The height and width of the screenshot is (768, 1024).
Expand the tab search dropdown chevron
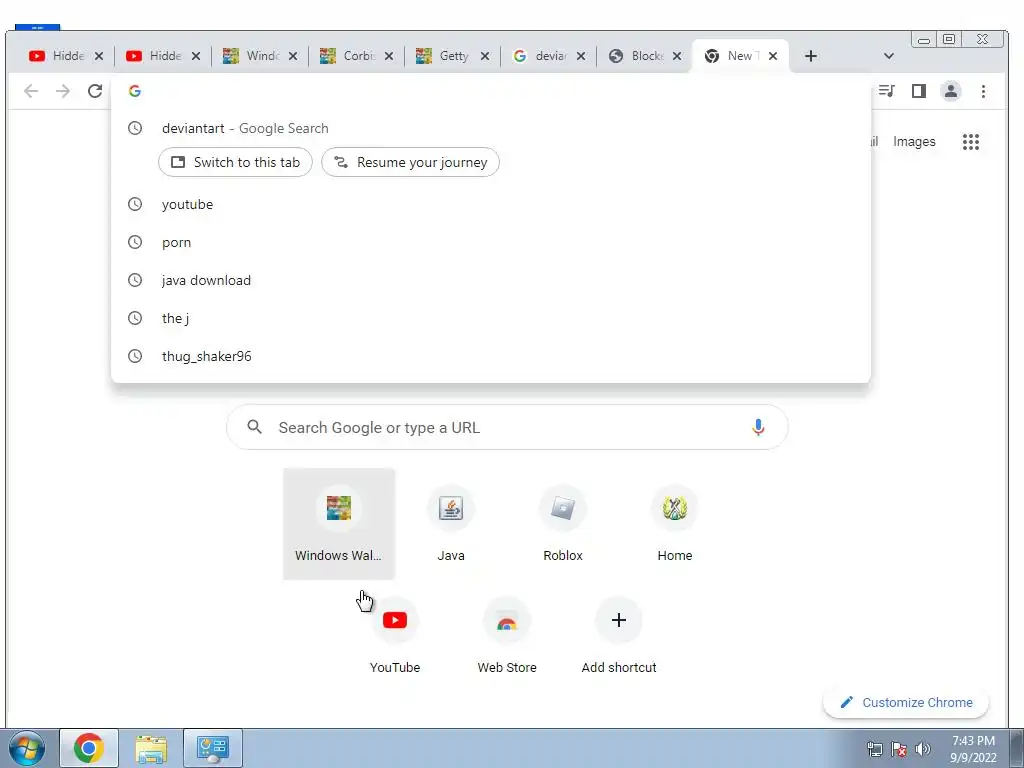[x=888, y=56]
